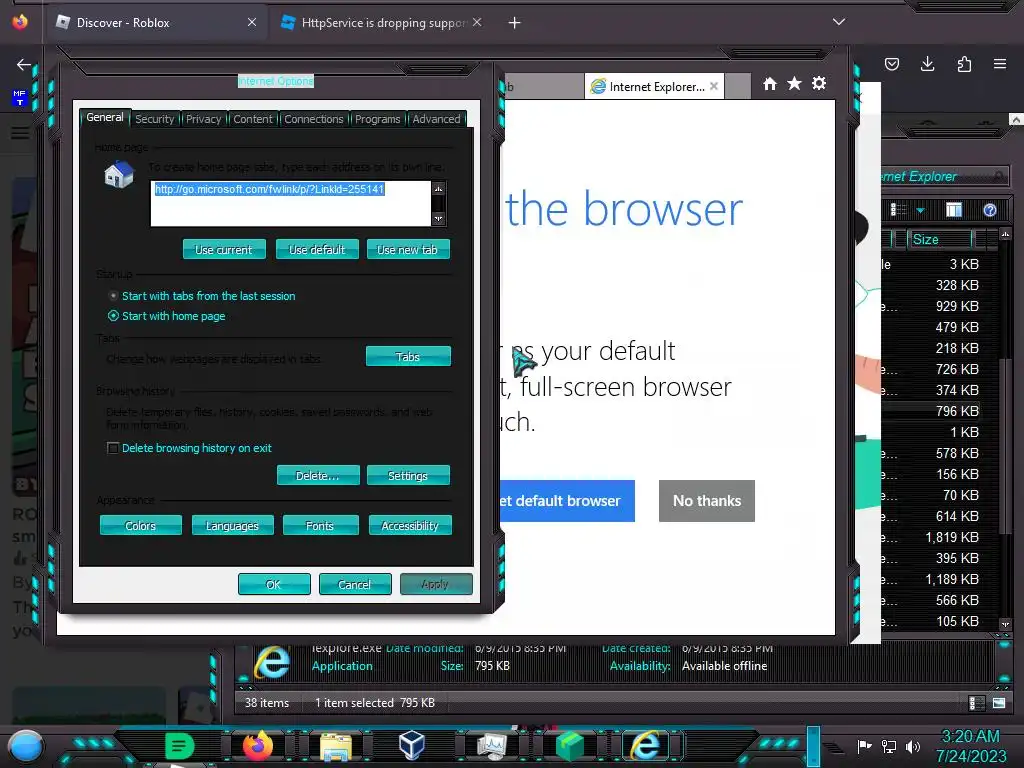Close the Discover - Roblox tab
Image resolution: width=1024 pixels, height=768 pixels.
(252, 22)
